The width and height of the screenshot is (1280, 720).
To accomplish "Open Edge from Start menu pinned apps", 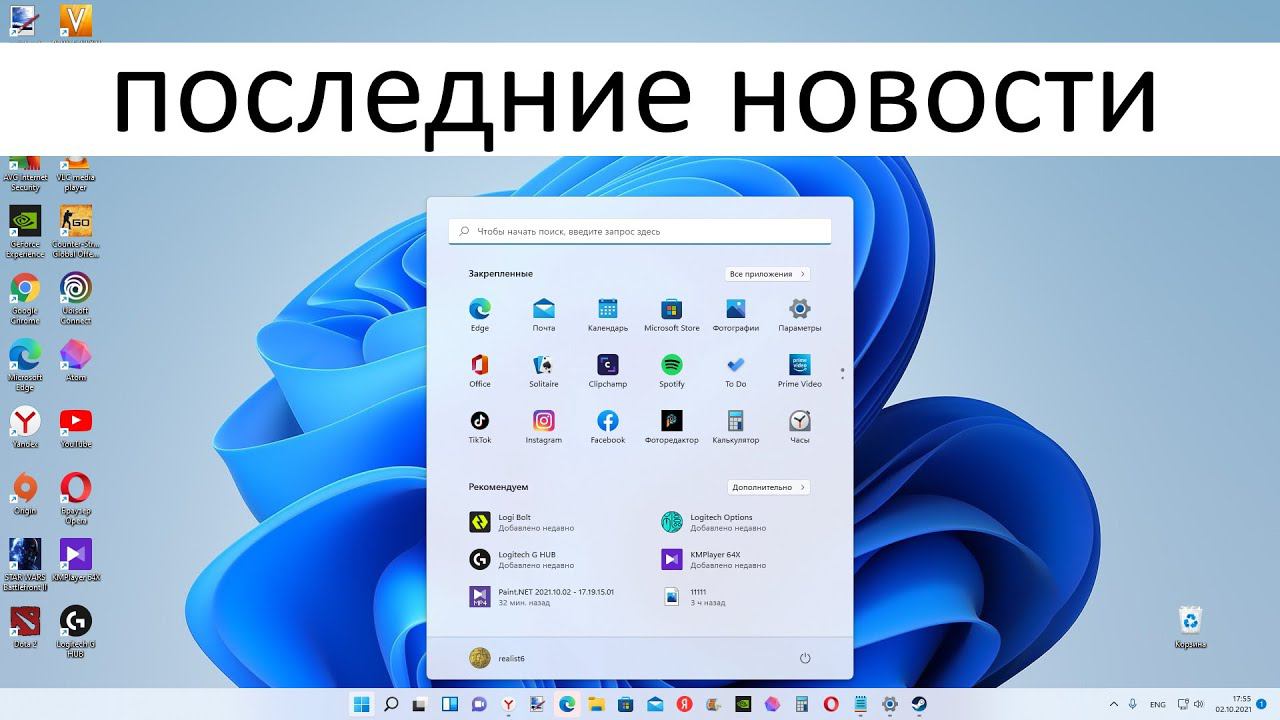I will click(480, 314).
